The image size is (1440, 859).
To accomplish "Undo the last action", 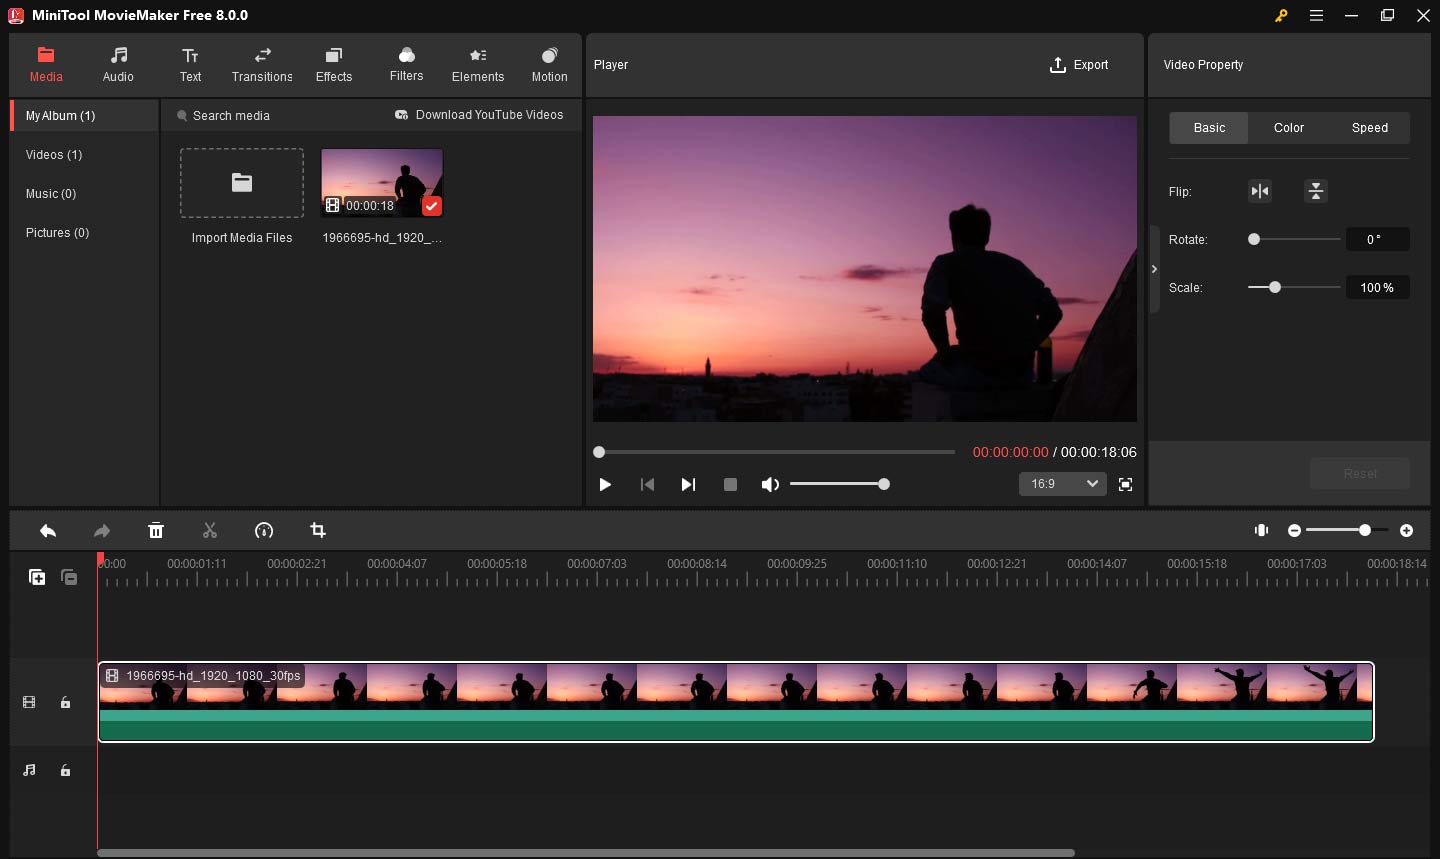I will coord(48,531).
